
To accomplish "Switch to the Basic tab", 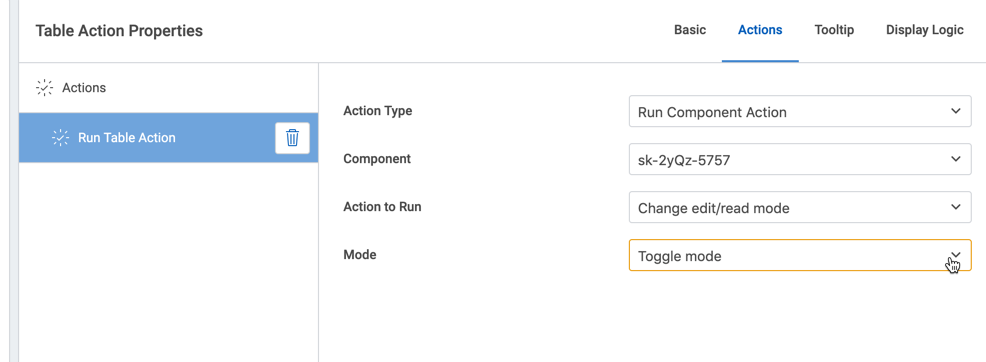I will 690,30.
